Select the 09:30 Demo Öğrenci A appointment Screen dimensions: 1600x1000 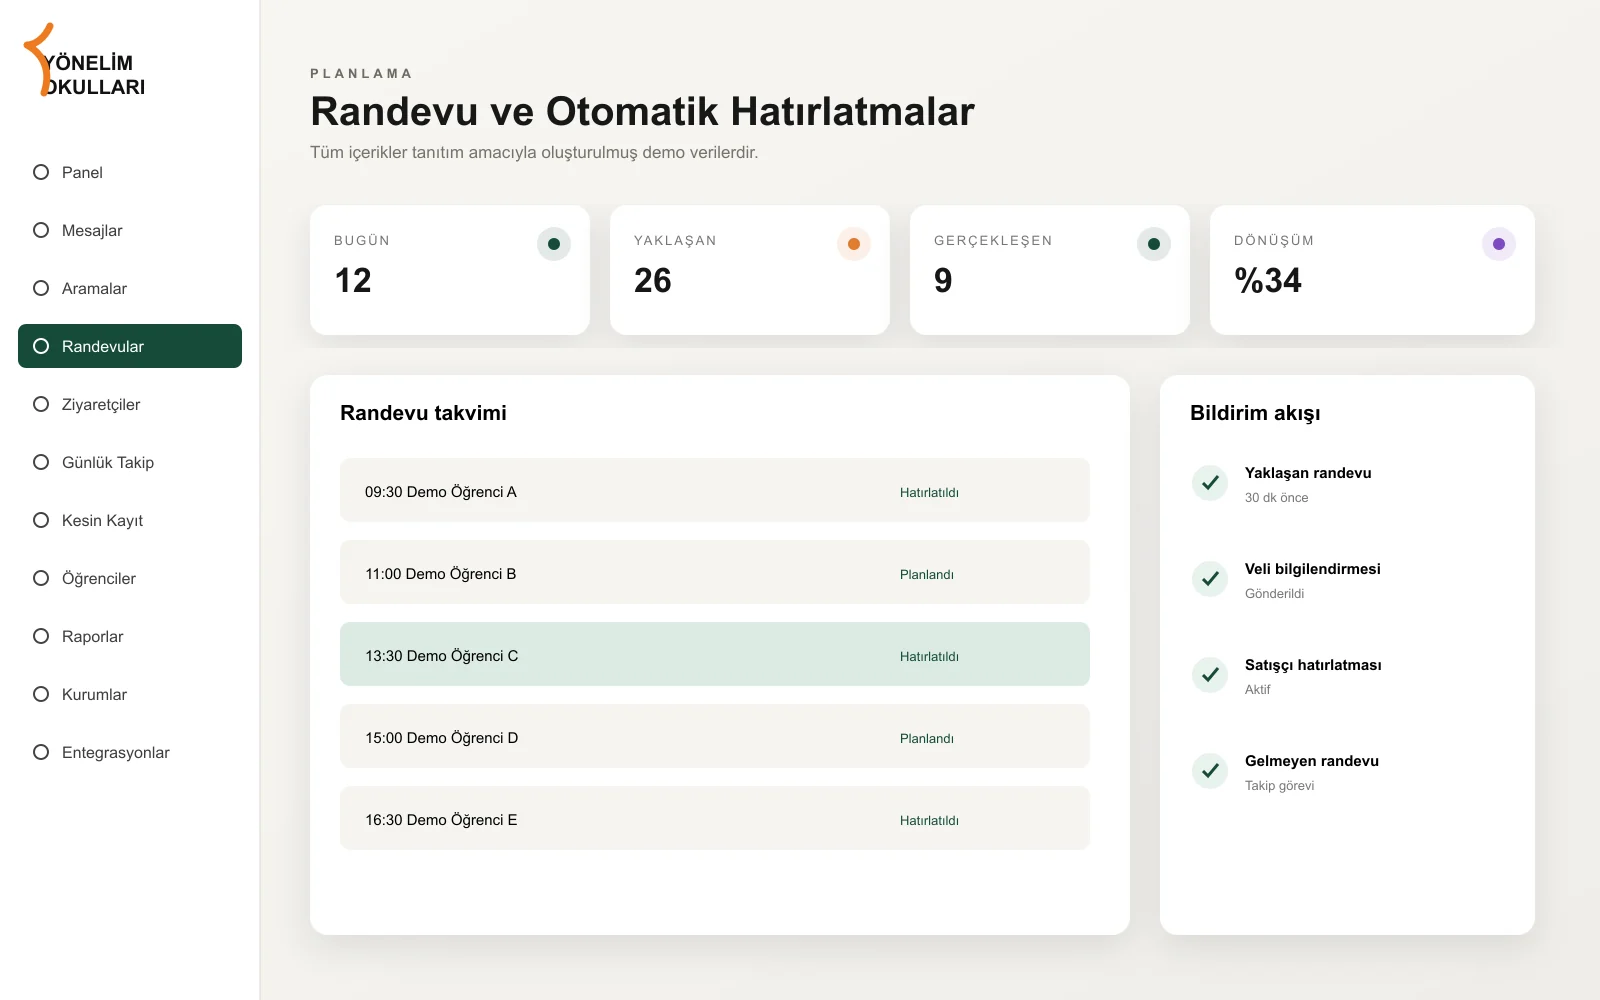click(x=715, y=490)
